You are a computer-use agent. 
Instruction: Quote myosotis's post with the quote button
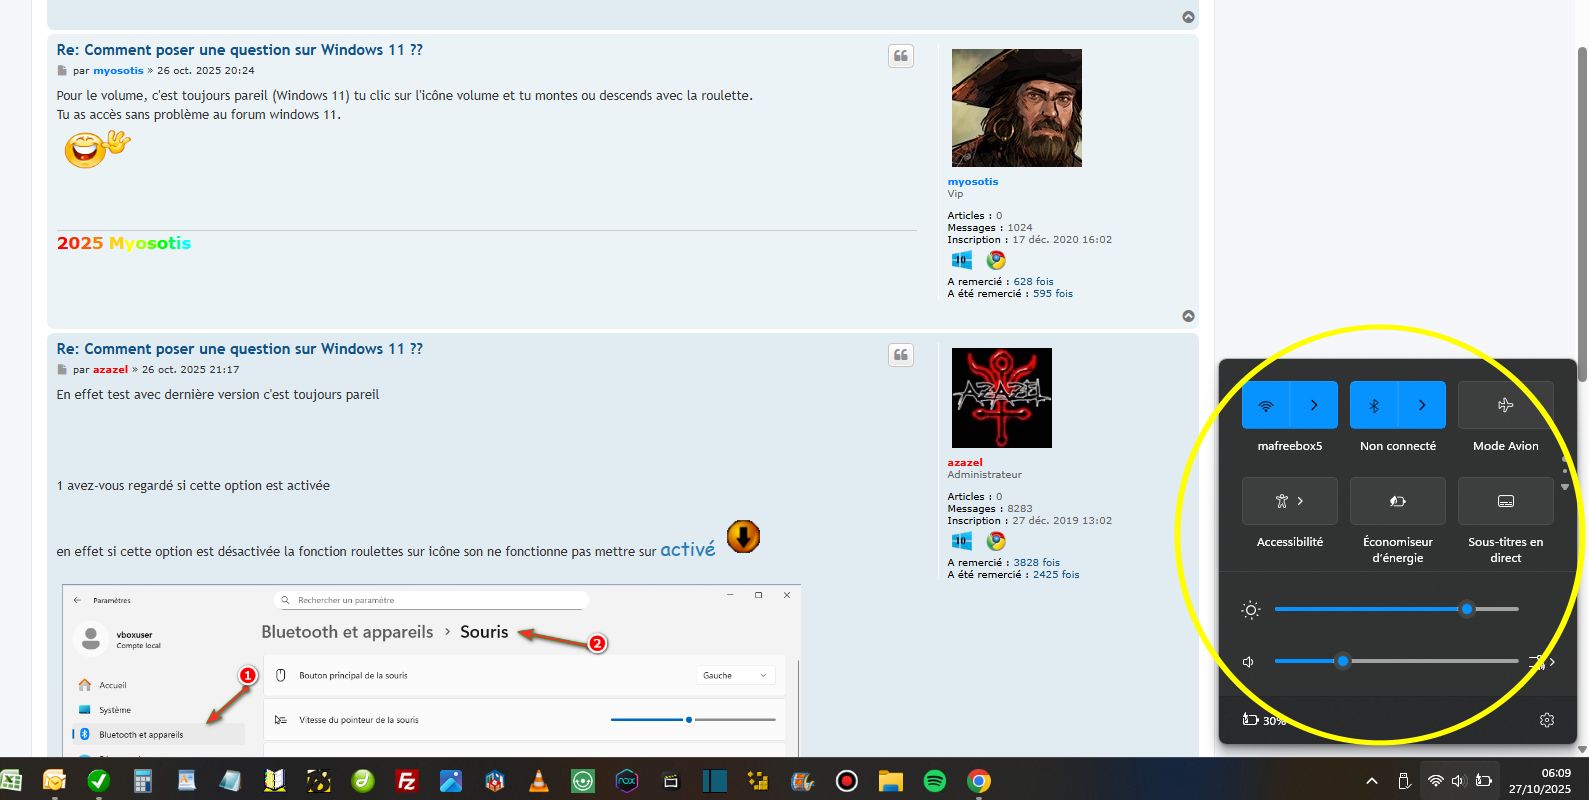tap(901, 56)
